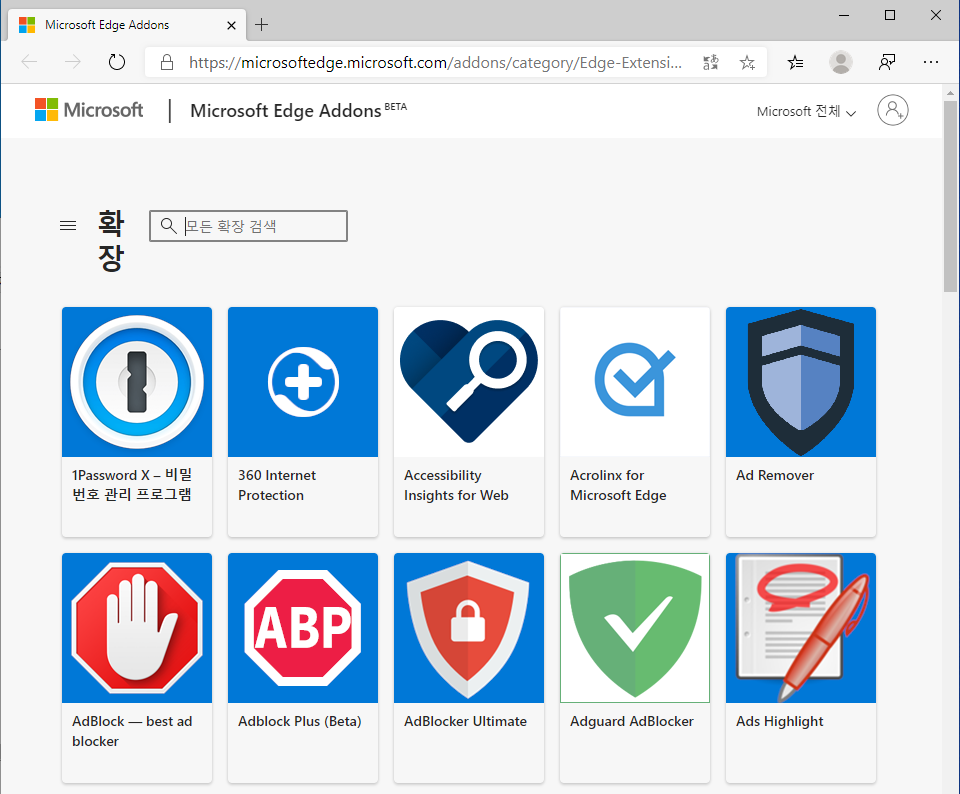The height and width of the screenshot is (794, 960).
Task: Open the AdBlock red hand icon
Action: pyautogui.click(x=137, y=628)
